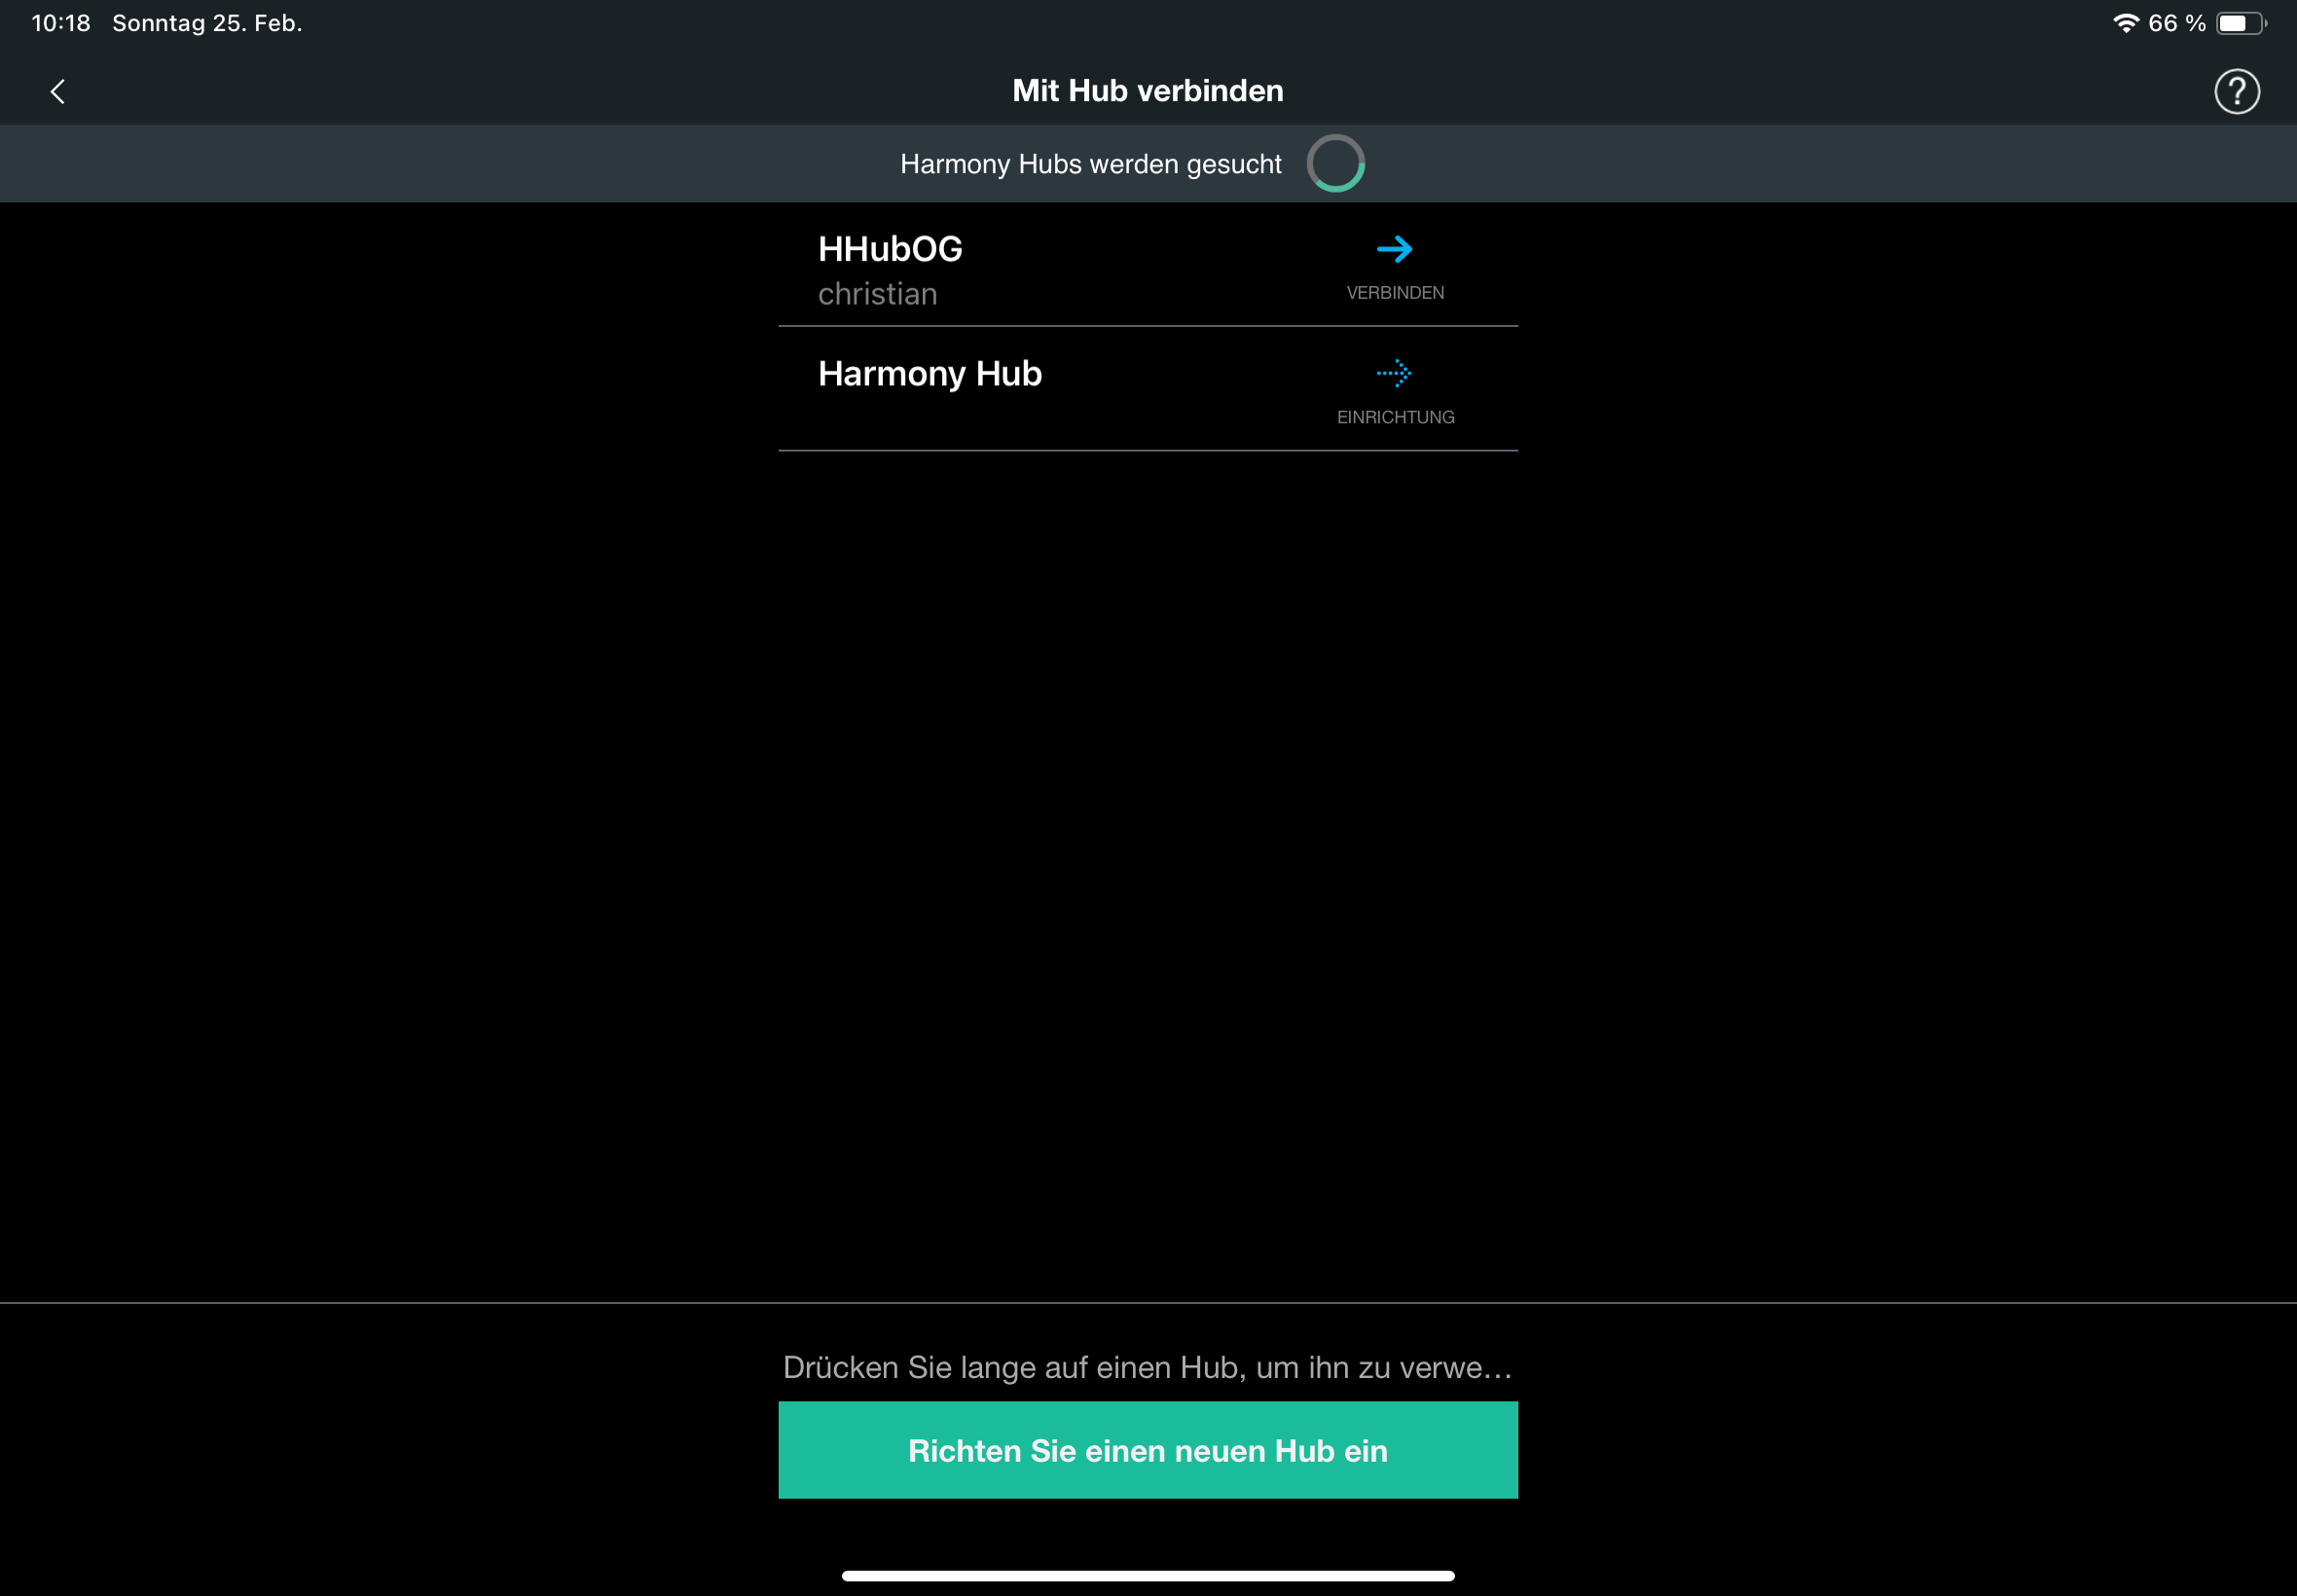Tap the searching spinner indicator

coord(1335,163)
